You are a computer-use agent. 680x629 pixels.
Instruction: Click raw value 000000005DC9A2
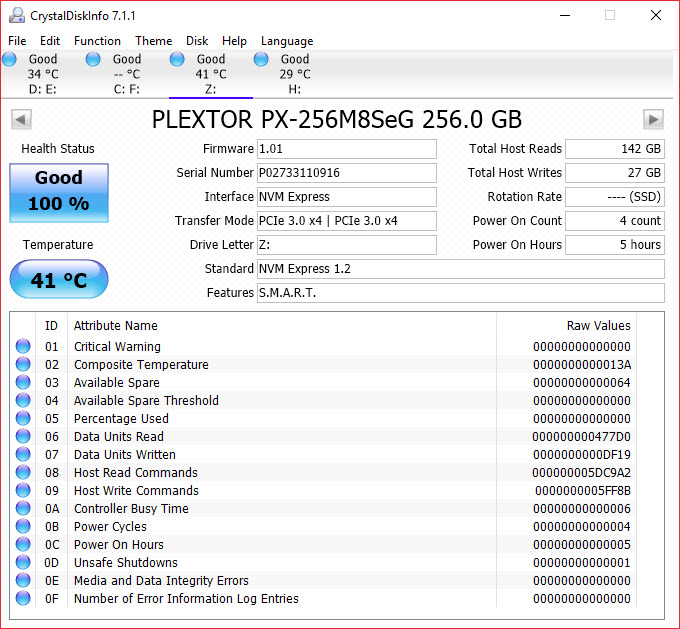582,472
